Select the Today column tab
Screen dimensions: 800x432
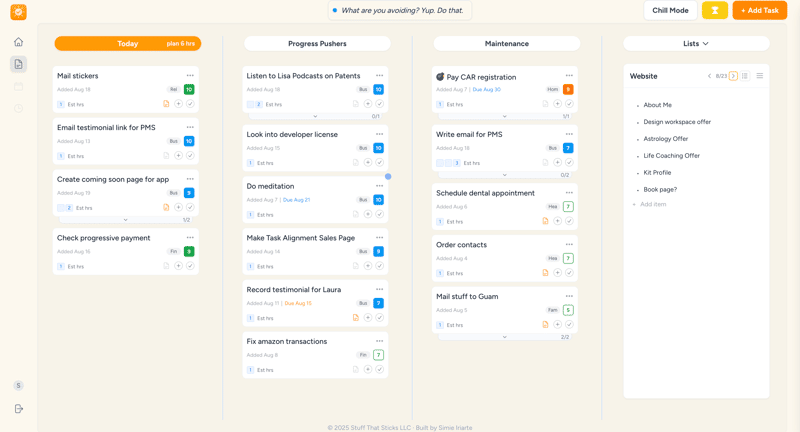pos(127,44)
